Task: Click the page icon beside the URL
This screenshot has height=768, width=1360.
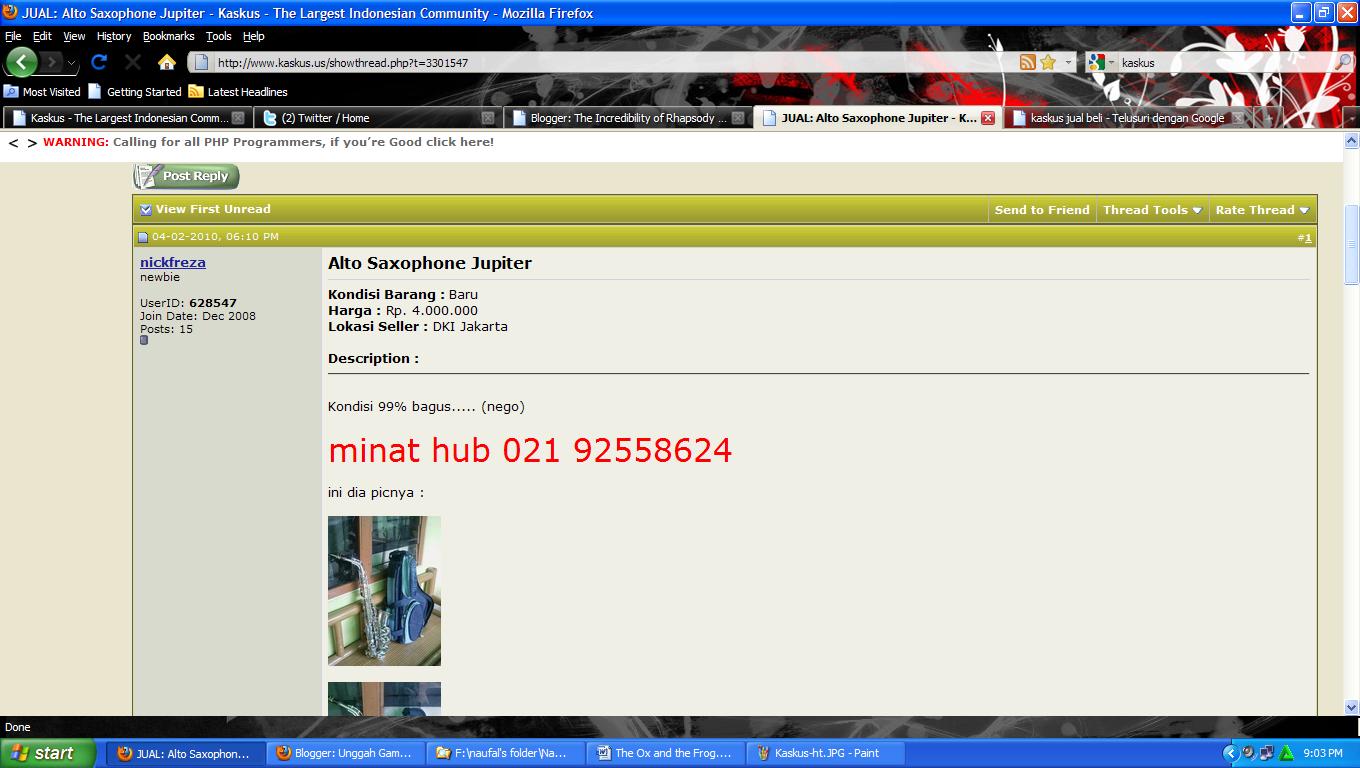Action: point(201,62)
